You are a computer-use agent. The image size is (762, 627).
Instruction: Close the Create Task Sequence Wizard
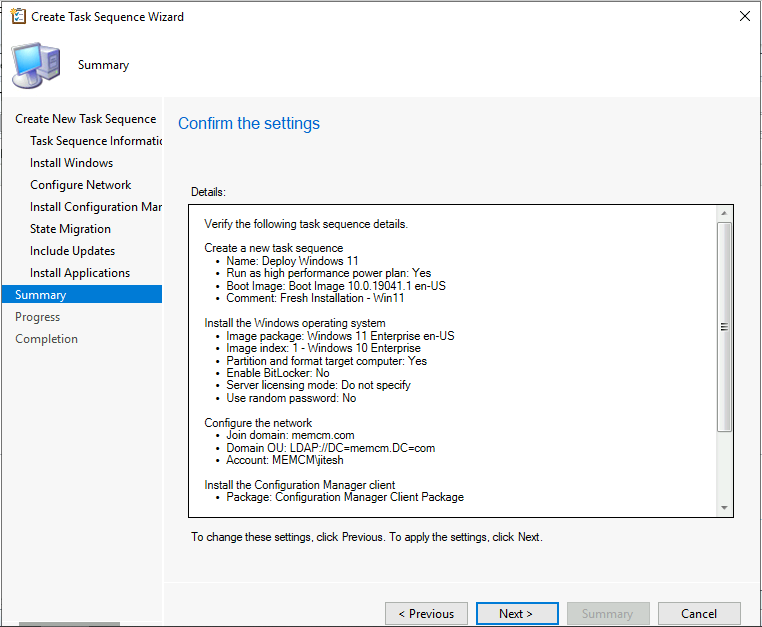click(x=745, y=16)
